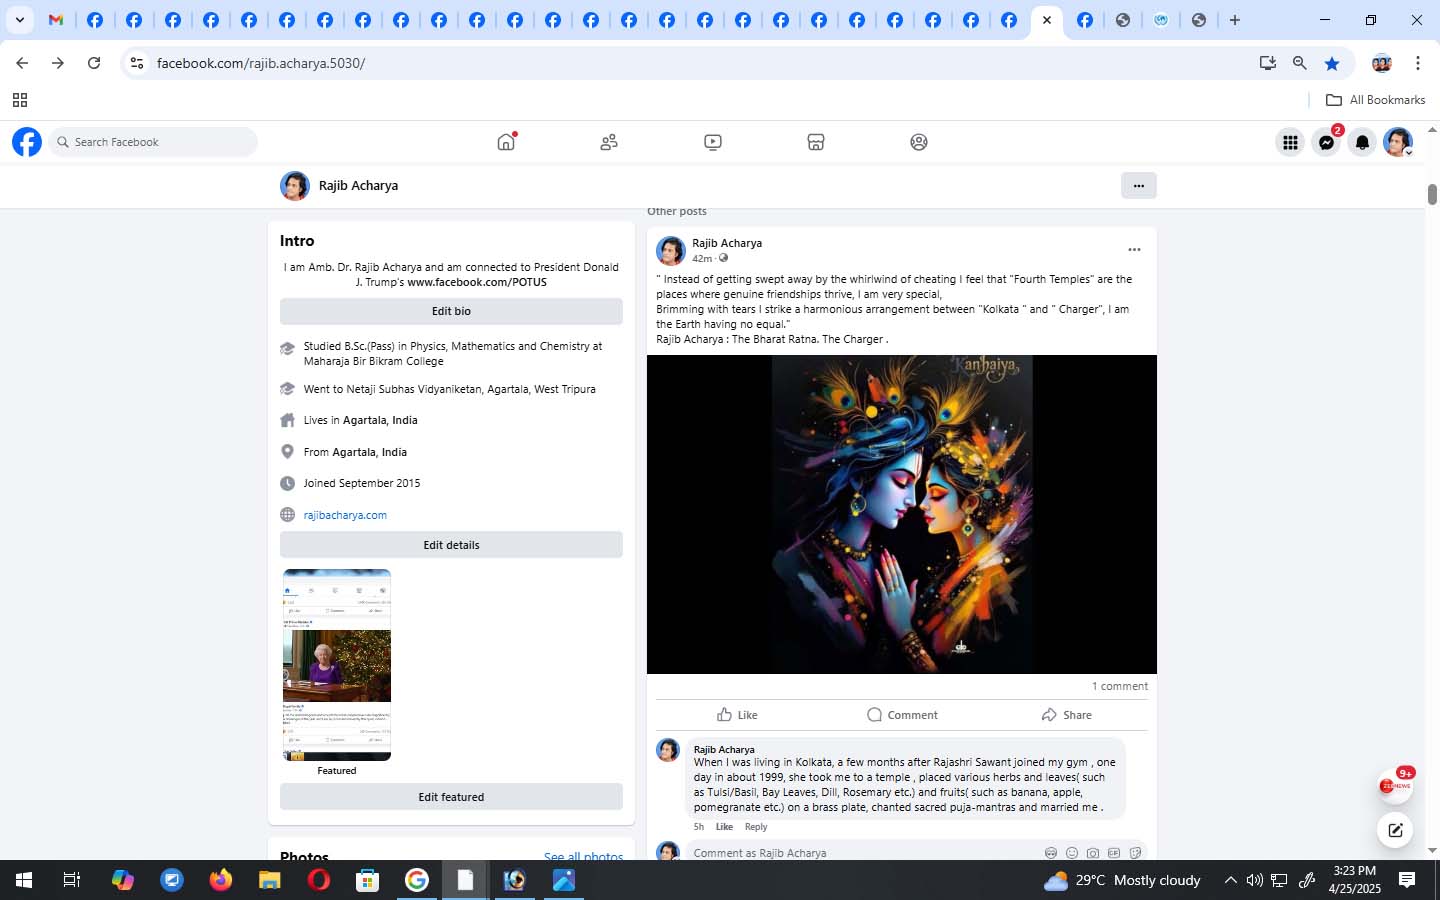Open the rajibacharya.com website link

point(345,515)
